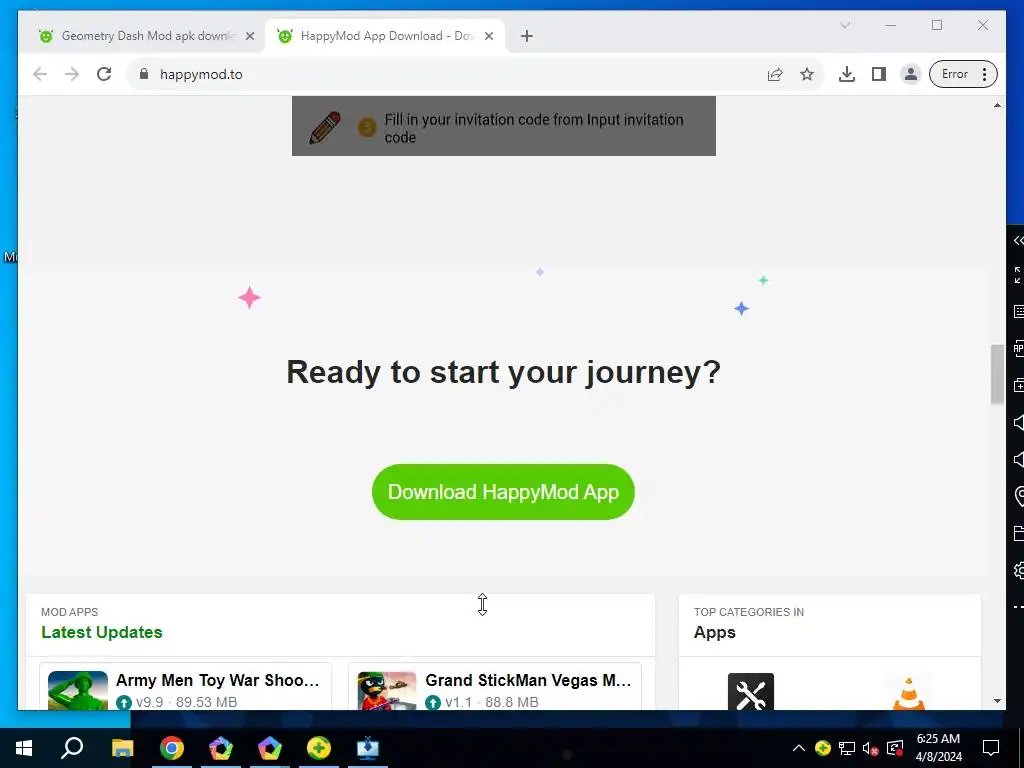Click the page scrollbar down arrow
This screenshot has height=768, width=1024.
tap(997, 701)
